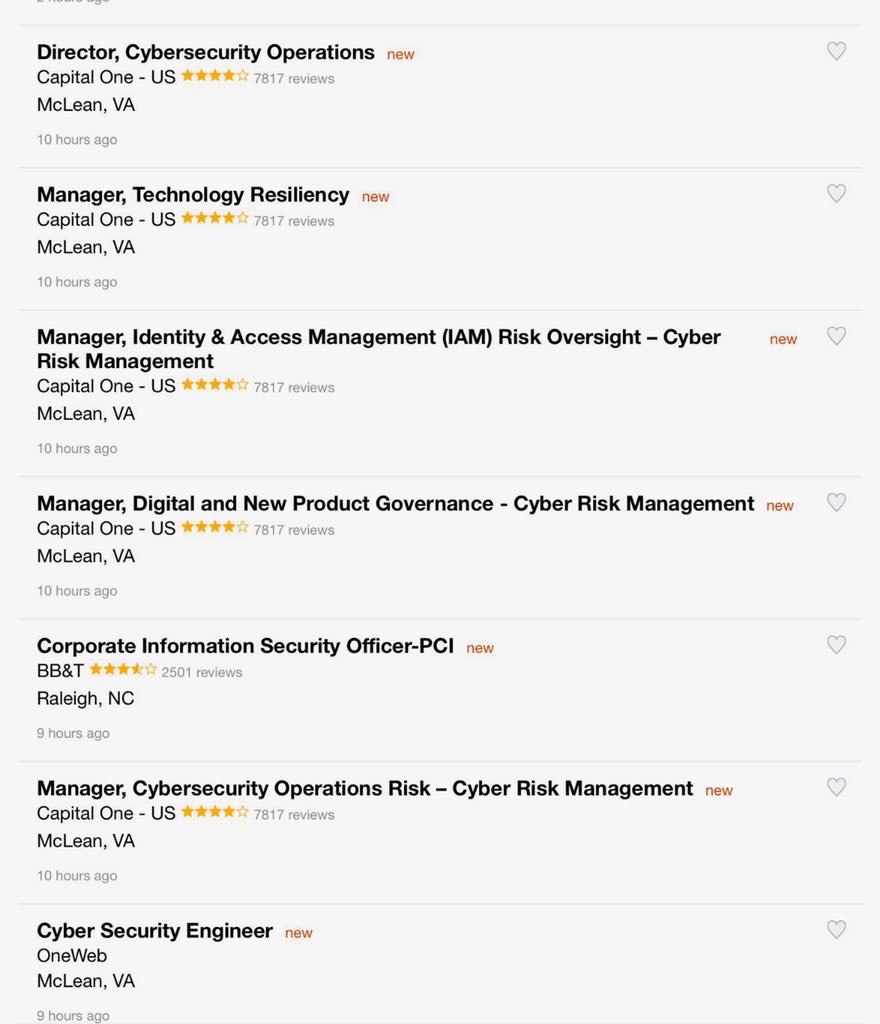The image size is (880, 1024).
Task: Select the new badge beside Corporate Information Security Officer-PCI
Action: 480,648
